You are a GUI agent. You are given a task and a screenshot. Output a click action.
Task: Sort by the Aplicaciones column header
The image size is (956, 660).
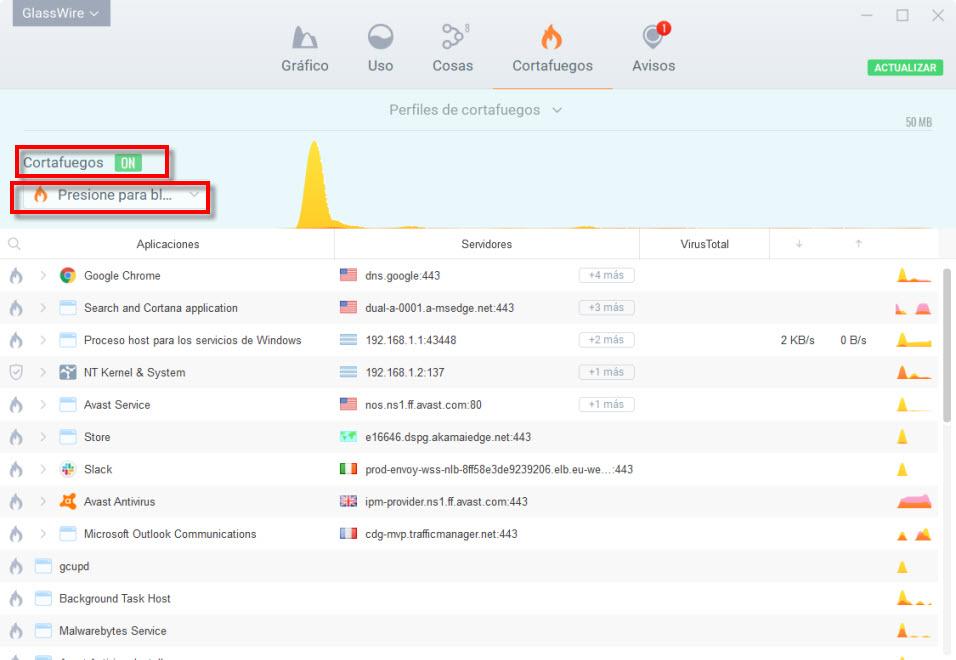(x=168, y=244)
